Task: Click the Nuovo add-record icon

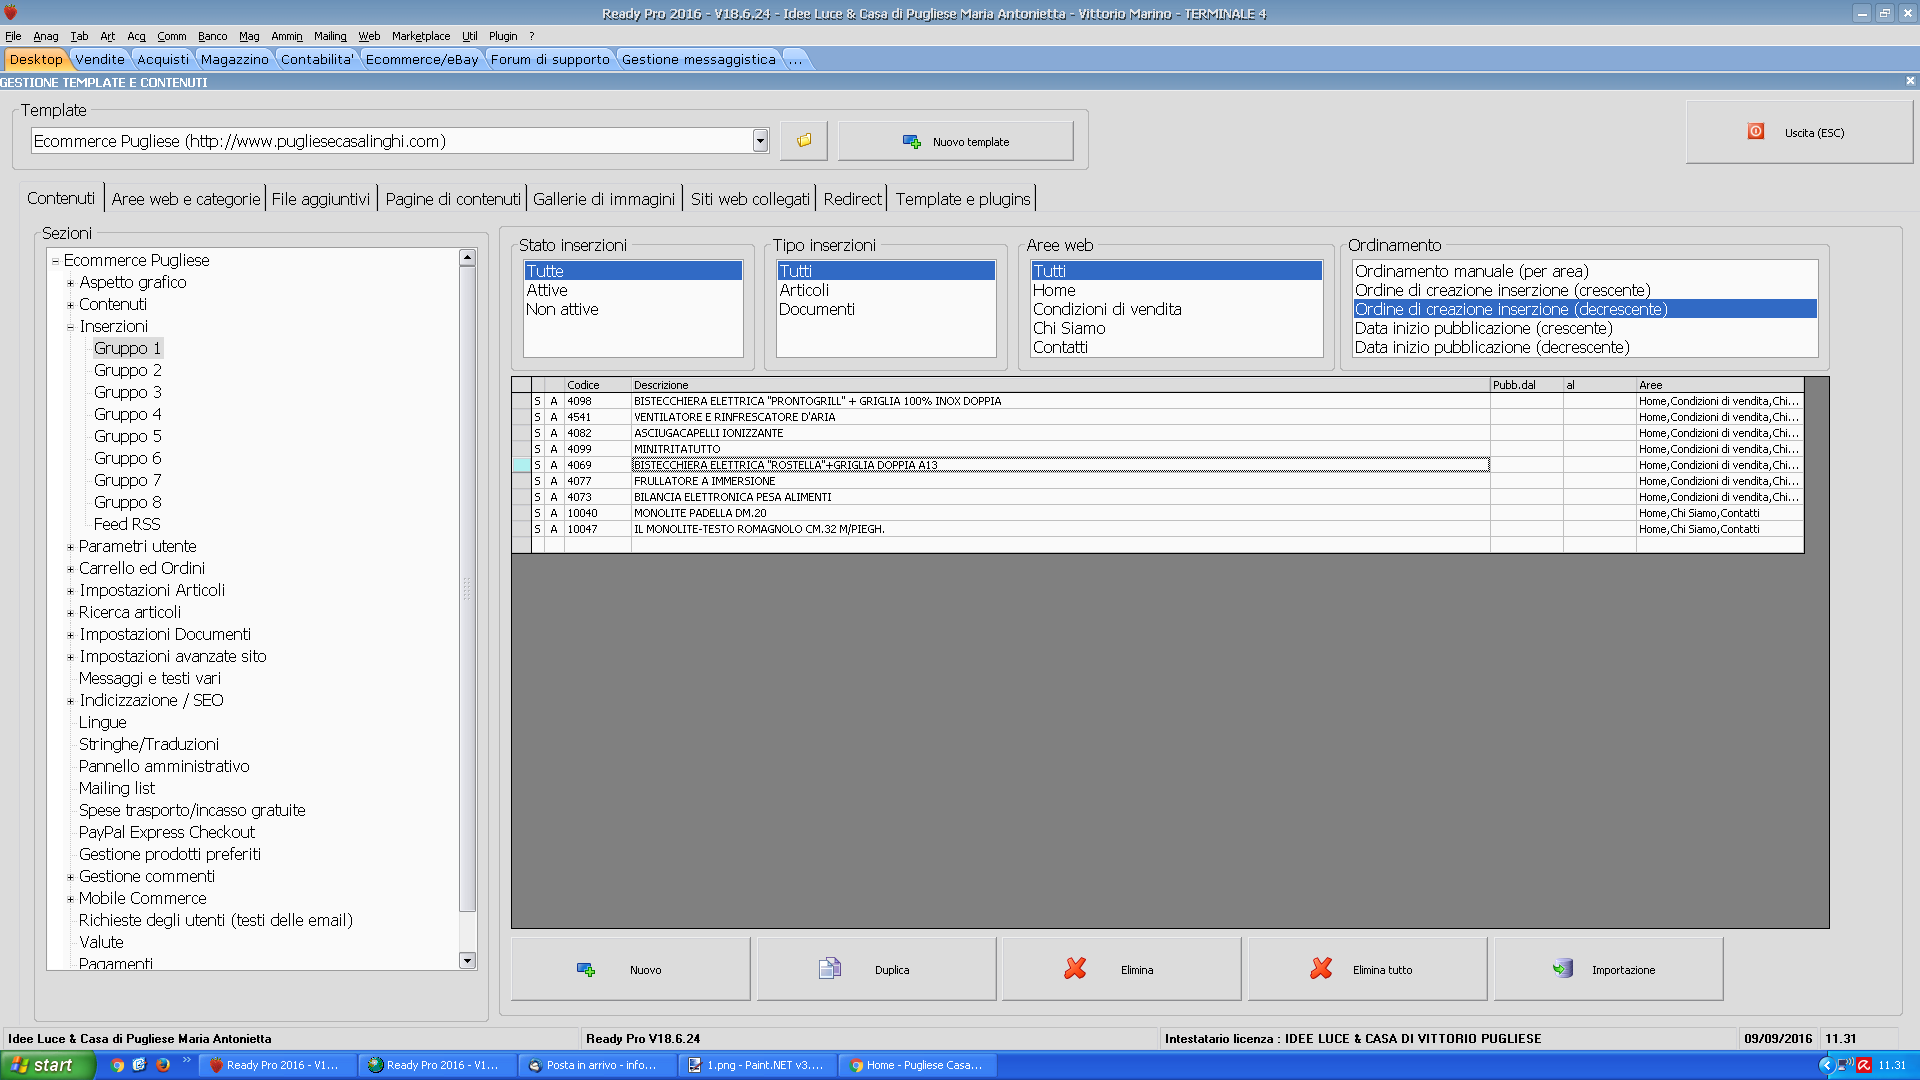Action: (586, 969)
